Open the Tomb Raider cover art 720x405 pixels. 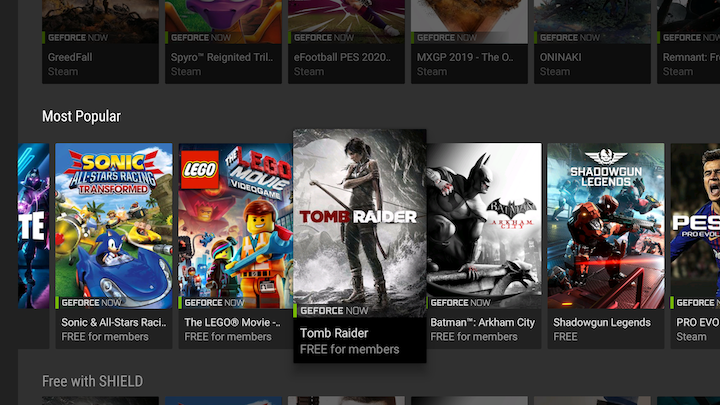pos(360,223)
